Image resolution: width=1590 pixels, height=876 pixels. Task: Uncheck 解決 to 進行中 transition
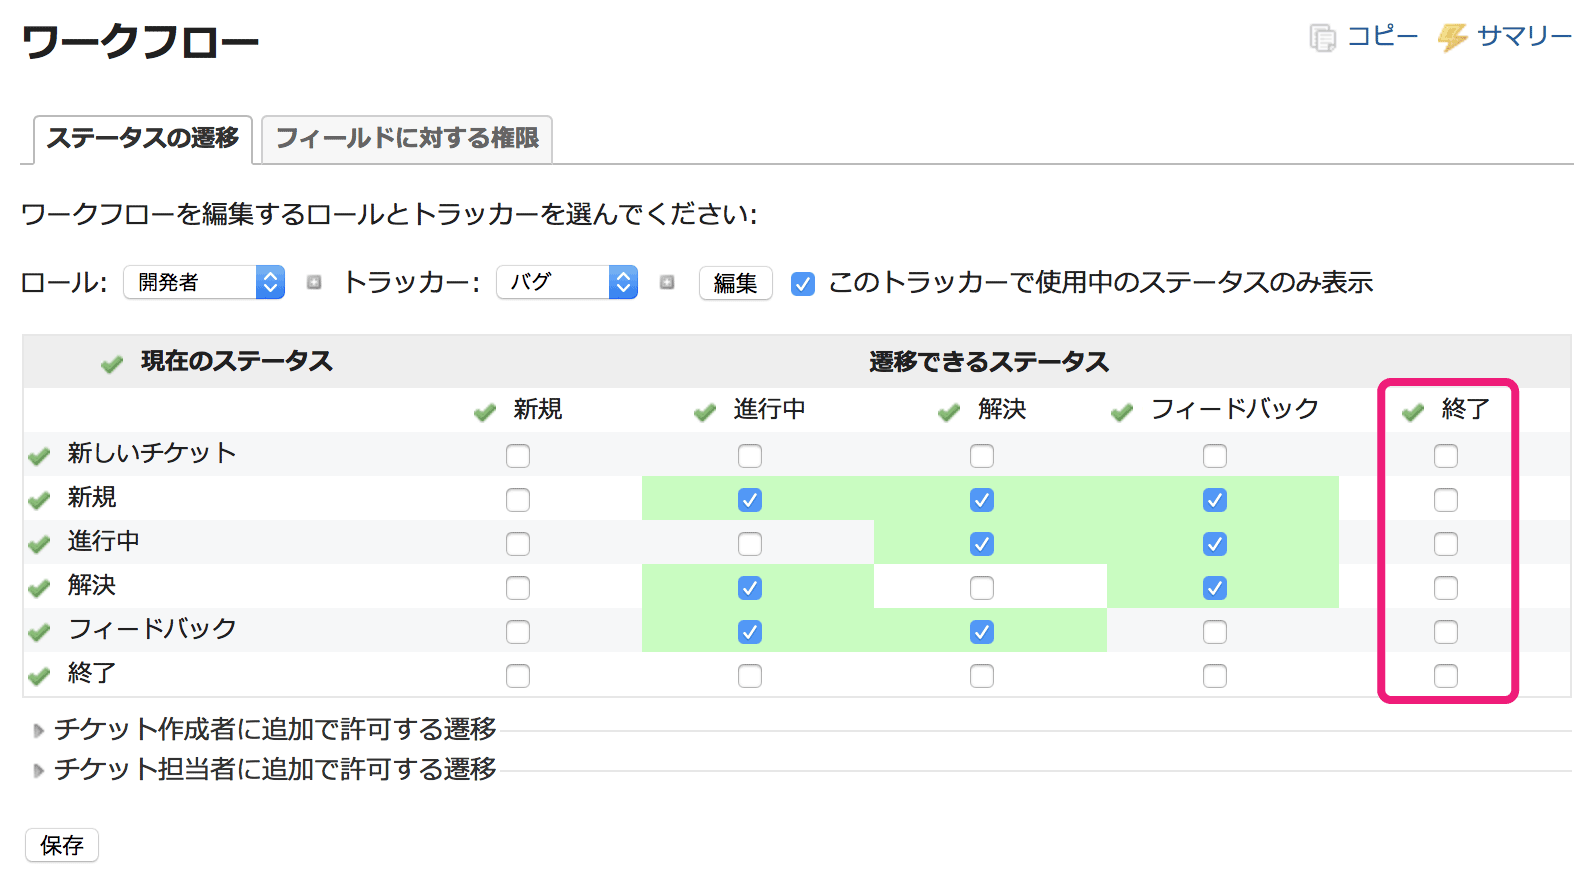point(750,588)
